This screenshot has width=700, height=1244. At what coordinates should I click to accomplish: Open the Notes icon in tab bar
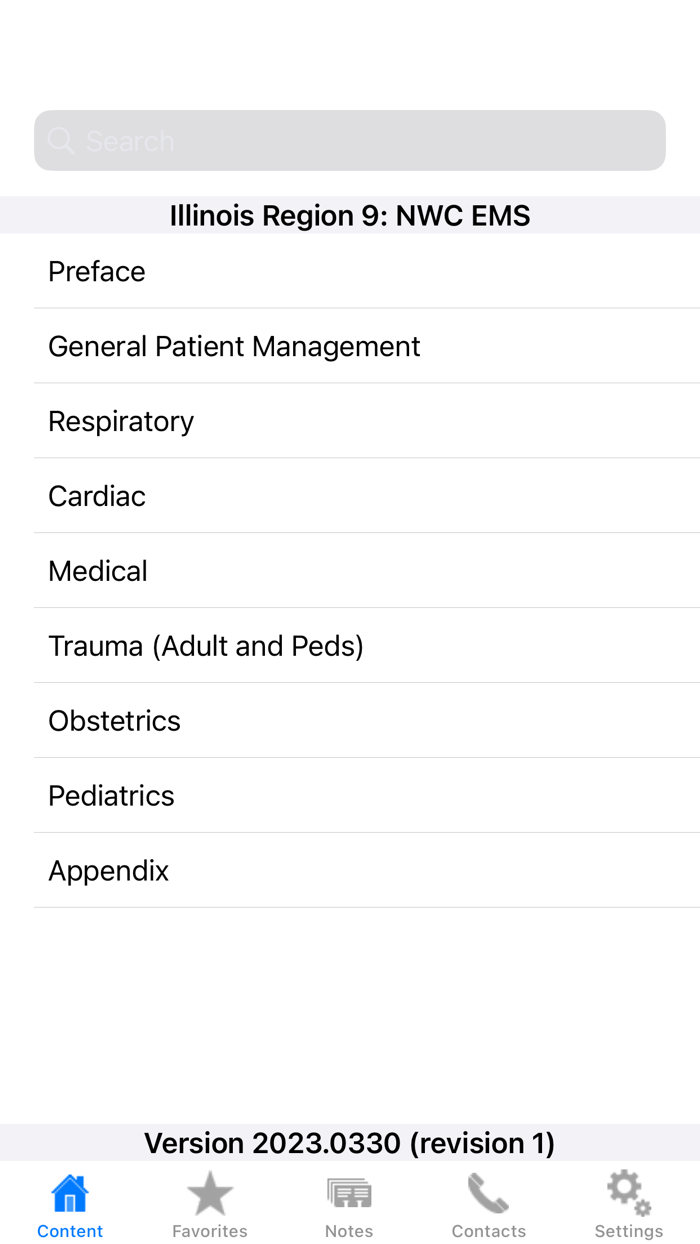click(x=349, y=1193)
